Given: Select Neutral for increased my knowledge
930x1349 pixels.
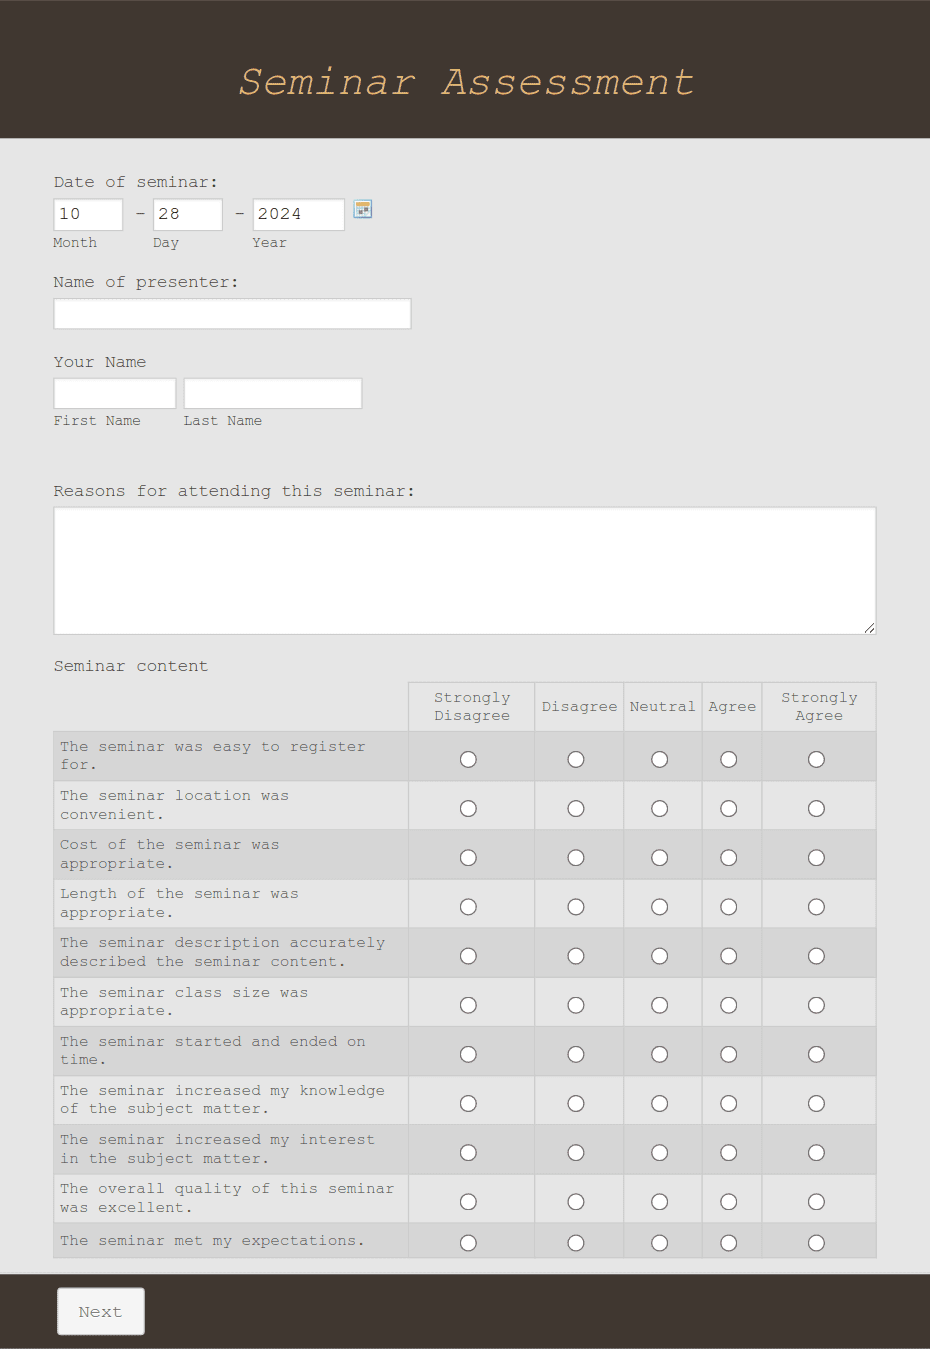Looking at the screenshot, I should click(x=660, y=1103).
